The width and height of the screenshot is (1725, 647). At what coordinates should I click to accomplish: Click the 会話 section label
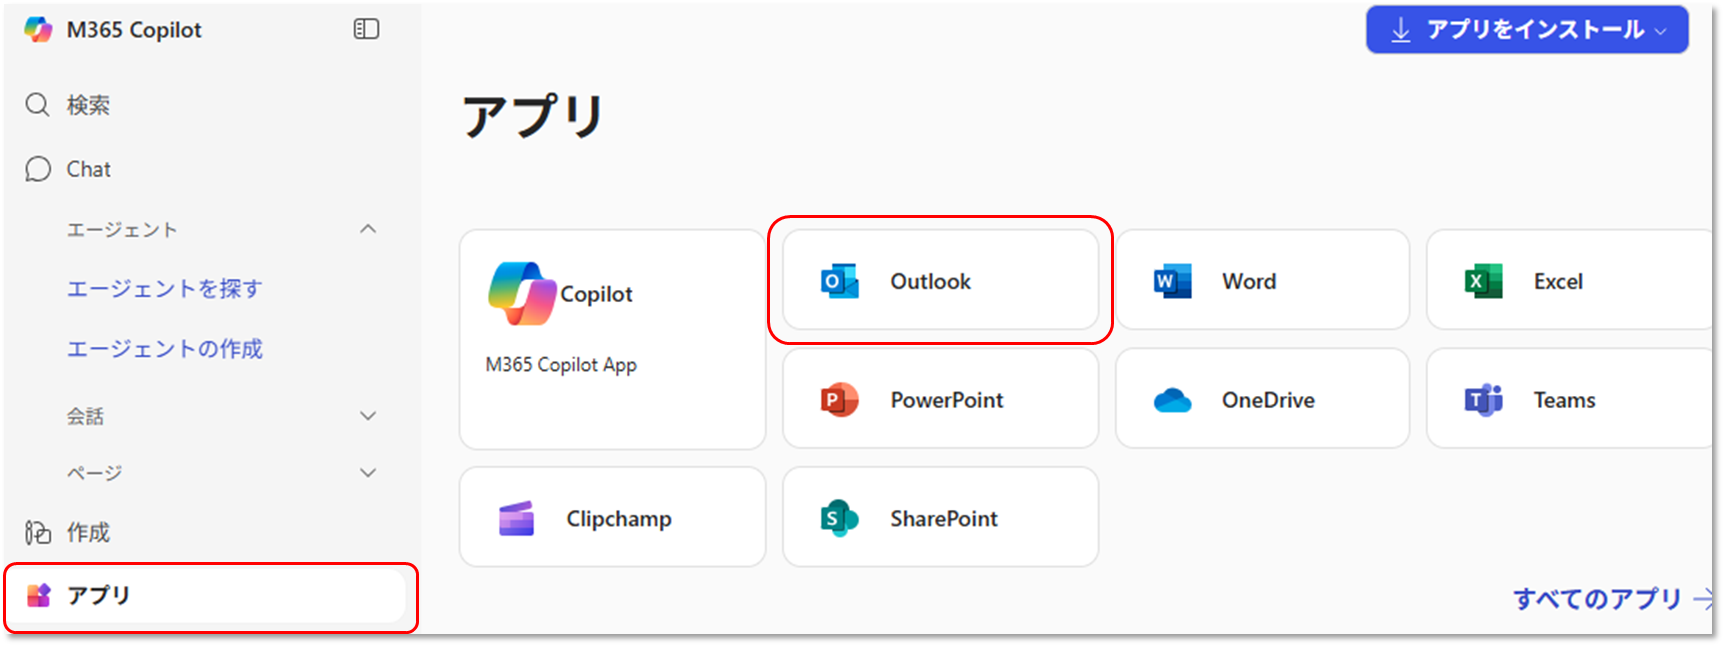(85, 416)
